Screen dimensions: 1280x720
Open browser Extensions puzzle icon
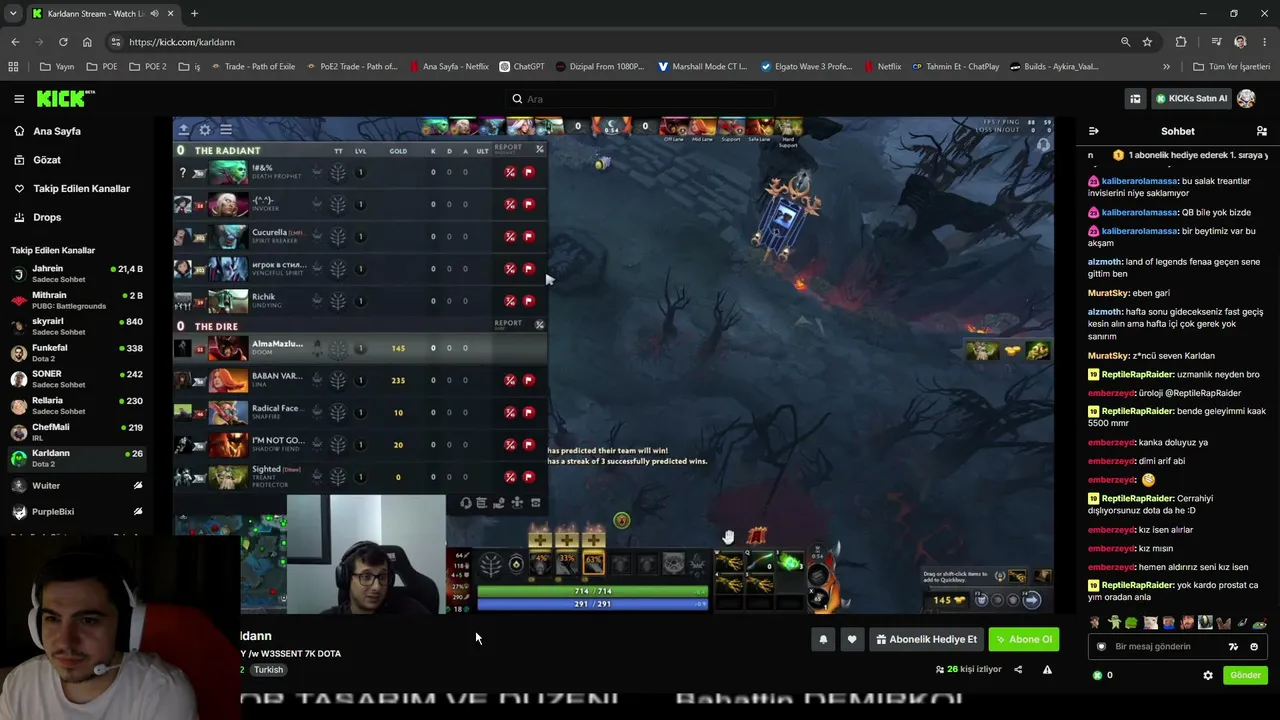[1181, 42]
